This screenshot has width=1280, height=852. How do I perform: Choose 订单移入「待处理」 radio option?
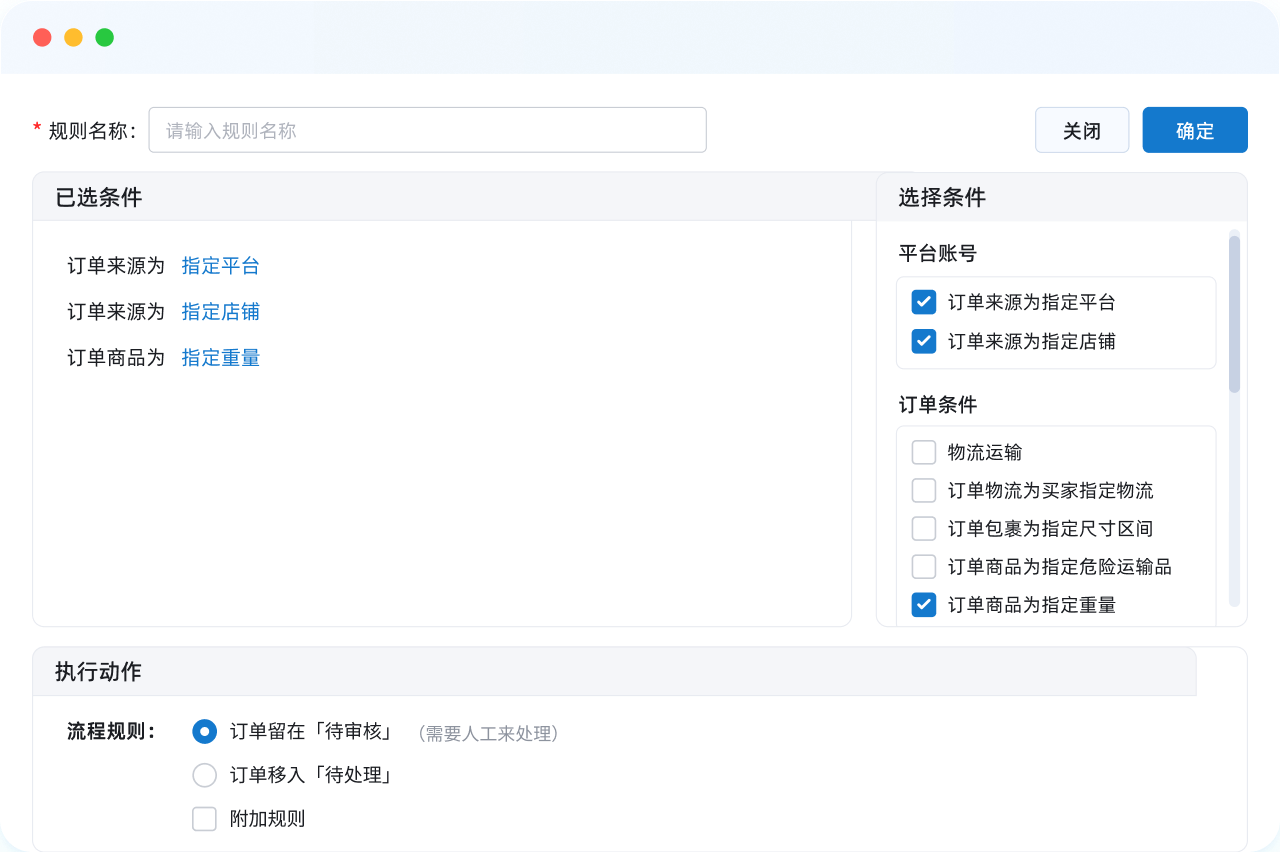(204, 775)
